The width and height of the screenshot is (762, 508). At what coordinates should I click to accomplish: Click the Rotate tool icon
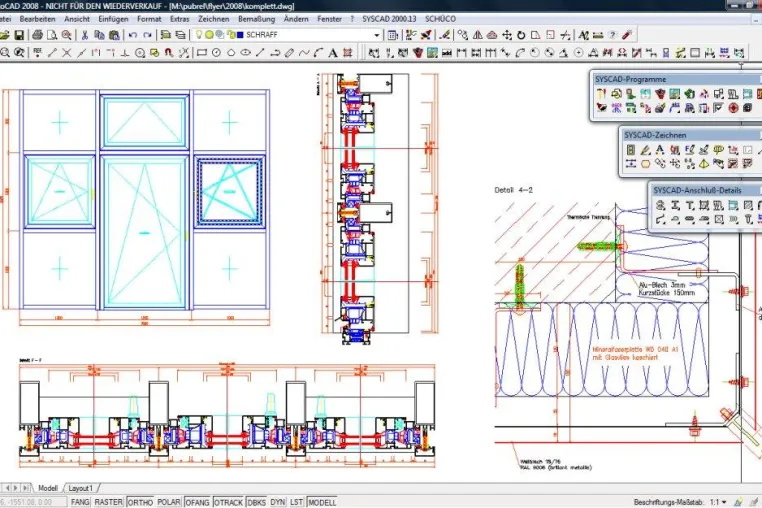click(521, 35)
